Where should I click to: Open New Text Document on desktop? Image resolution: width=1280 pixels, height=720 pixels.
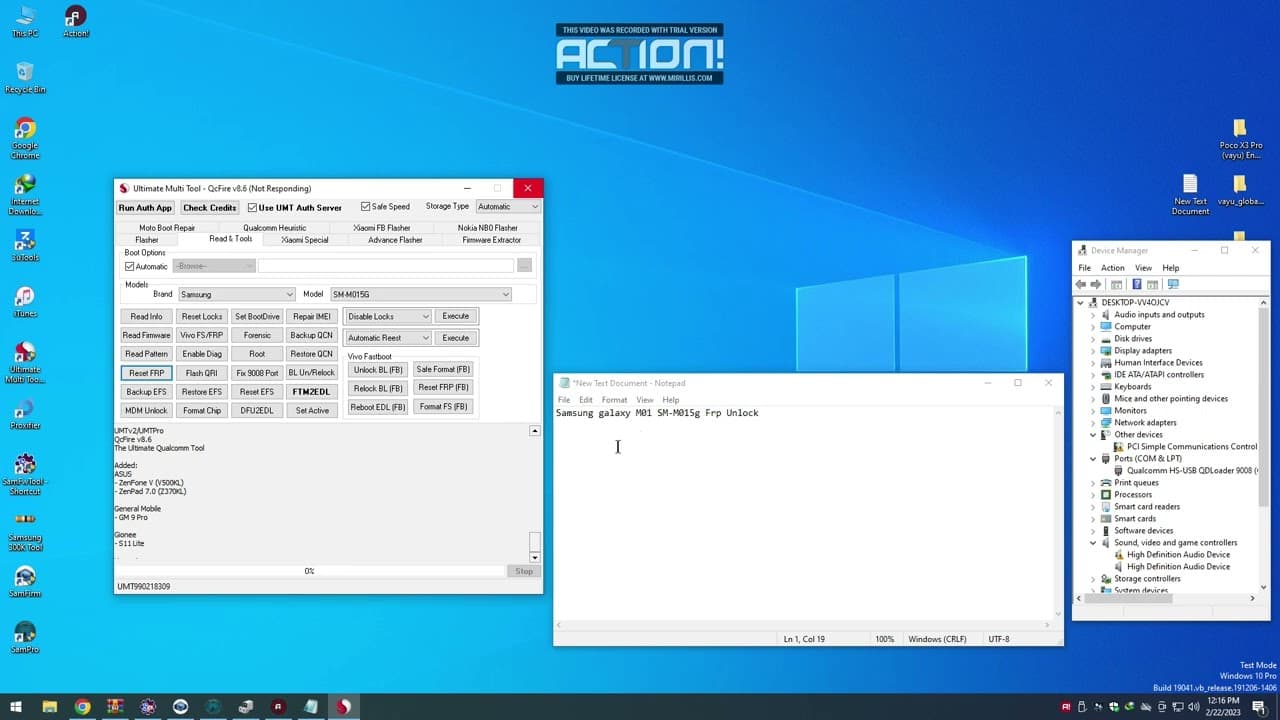(x=1190, y=194)
